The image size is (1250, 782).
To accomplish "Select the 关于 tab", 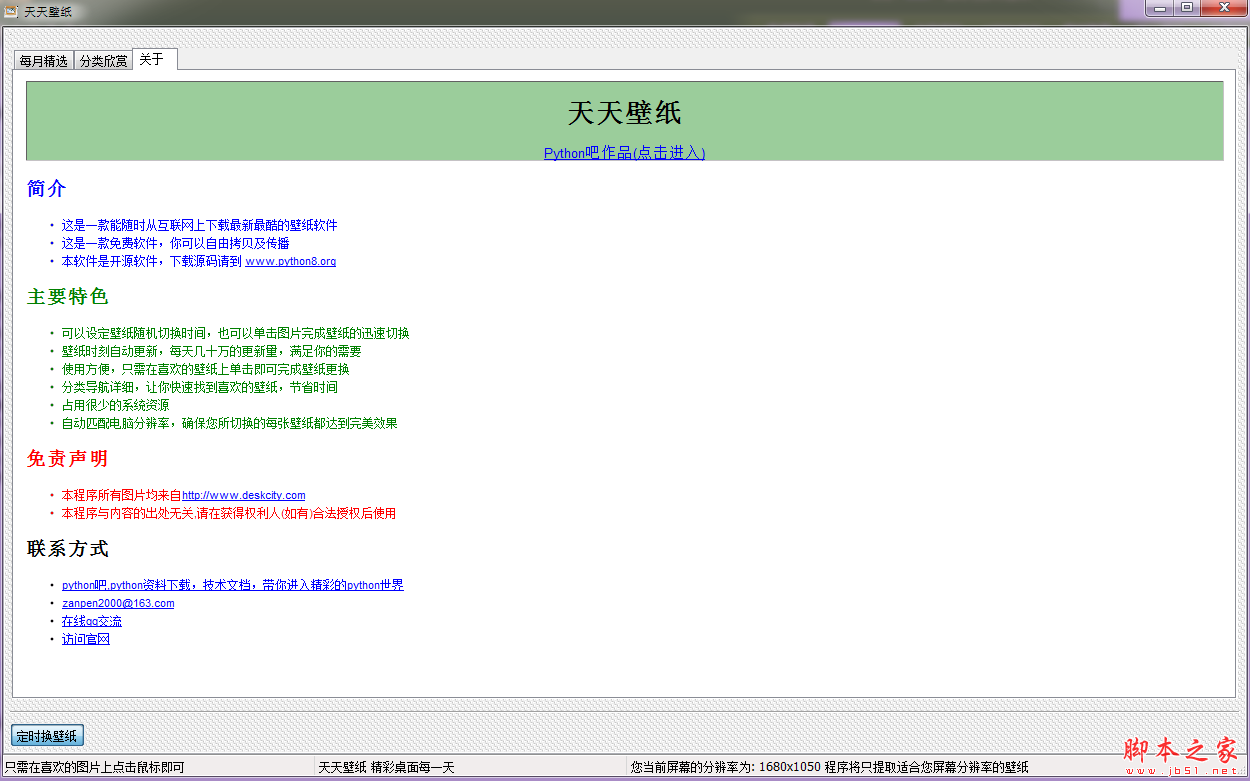I will (x=152, y=60).
